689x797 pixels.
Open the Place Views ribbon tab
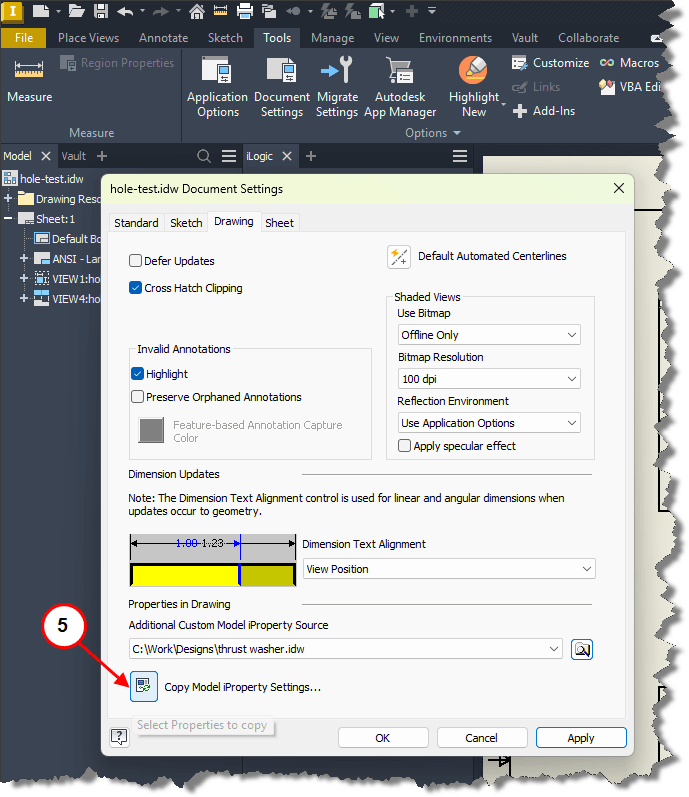[88, 38]
